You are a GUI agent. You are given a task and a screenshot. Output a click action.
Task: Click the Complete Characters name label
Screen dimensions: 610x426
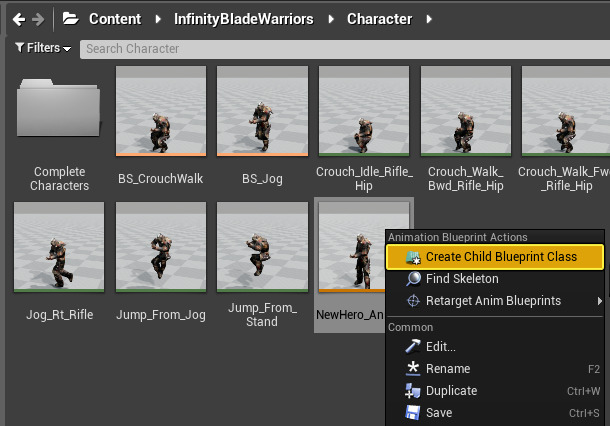(x=60, y=179)
